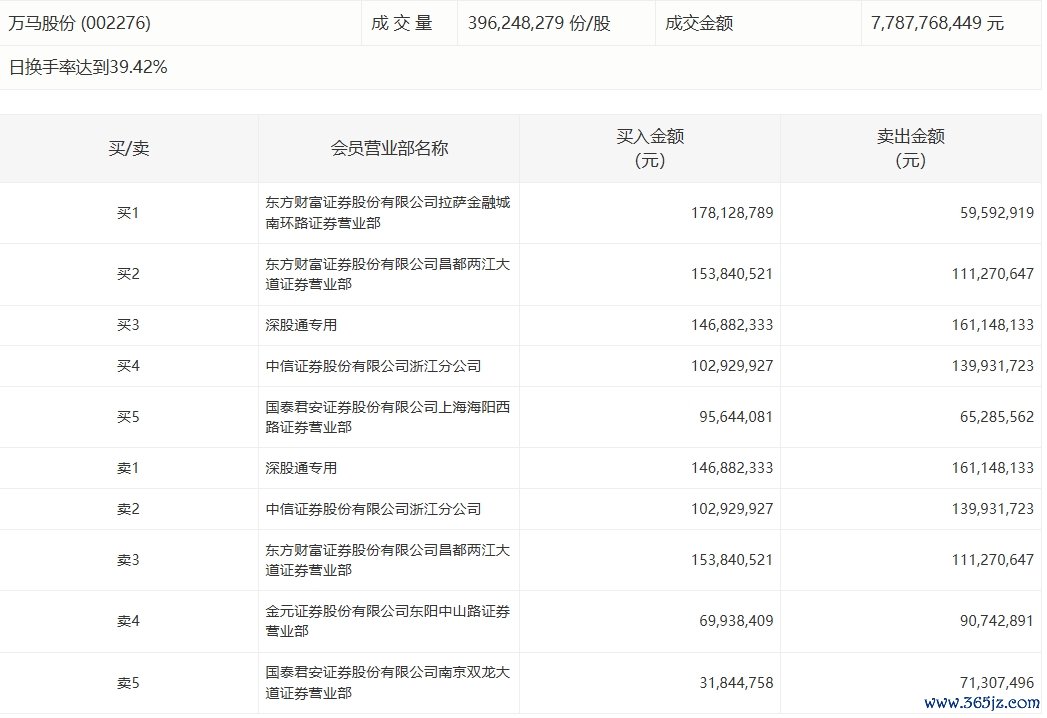Click buy amount 69,938,409
Image resolution: width=1047 pixels, height=718 pixels.
tap(736, 621)
